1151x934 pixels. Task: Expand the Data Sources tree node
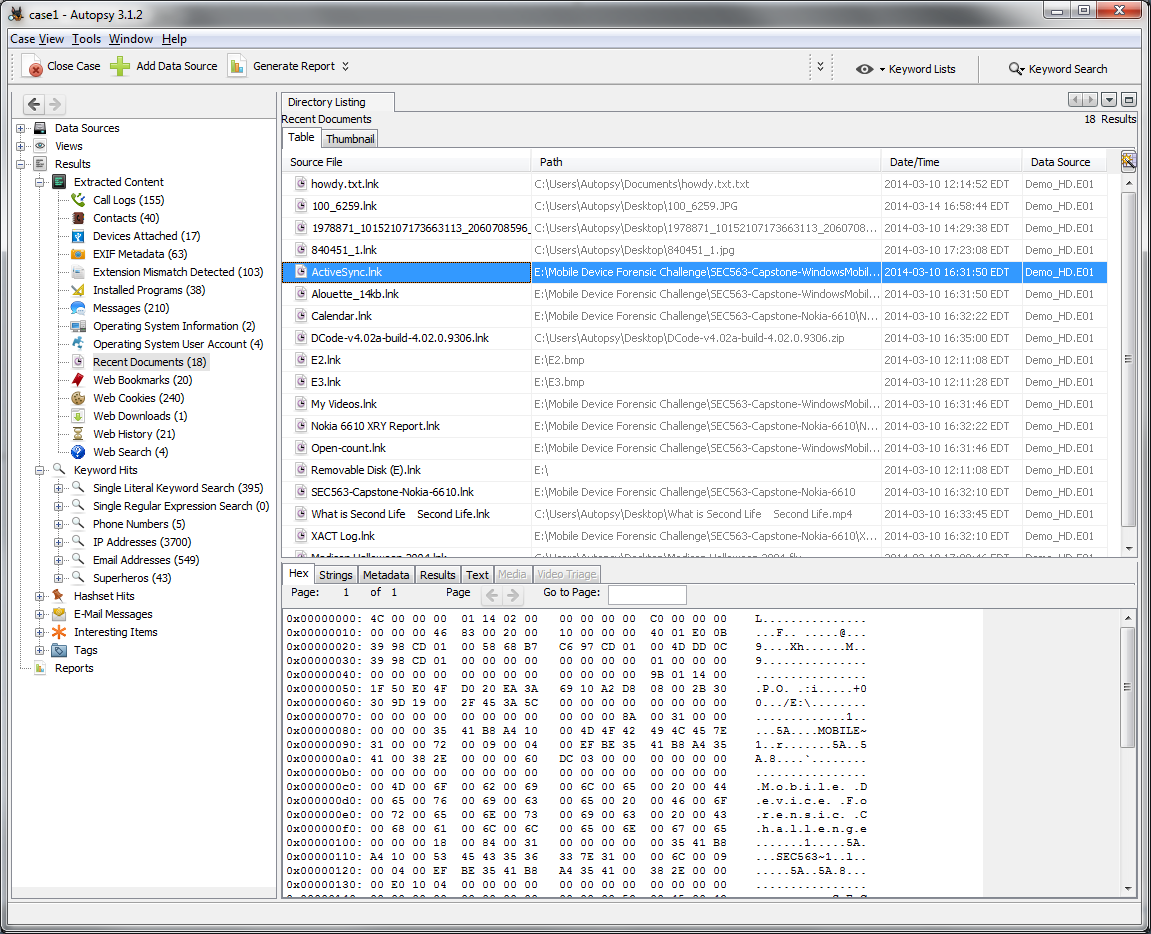click(x=21, y=128)
